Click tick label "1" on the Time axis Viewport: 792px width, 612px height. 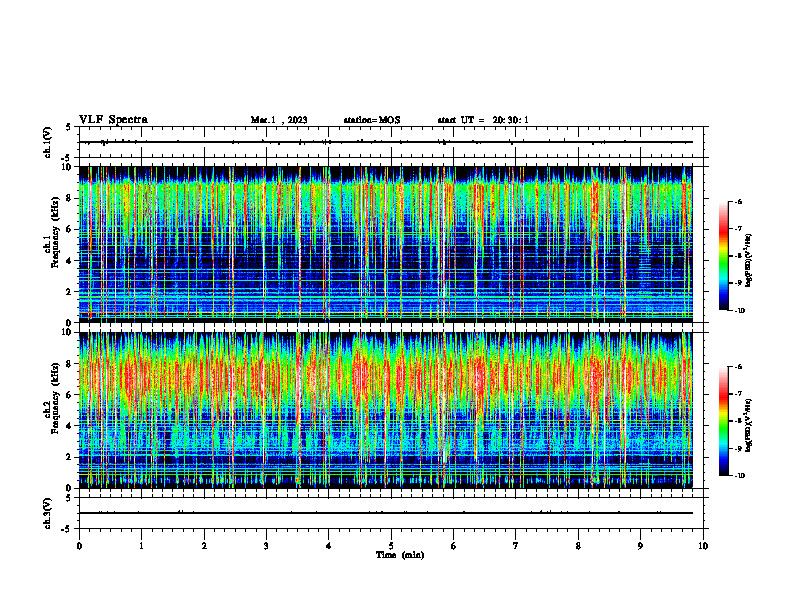tap(142, 546)
